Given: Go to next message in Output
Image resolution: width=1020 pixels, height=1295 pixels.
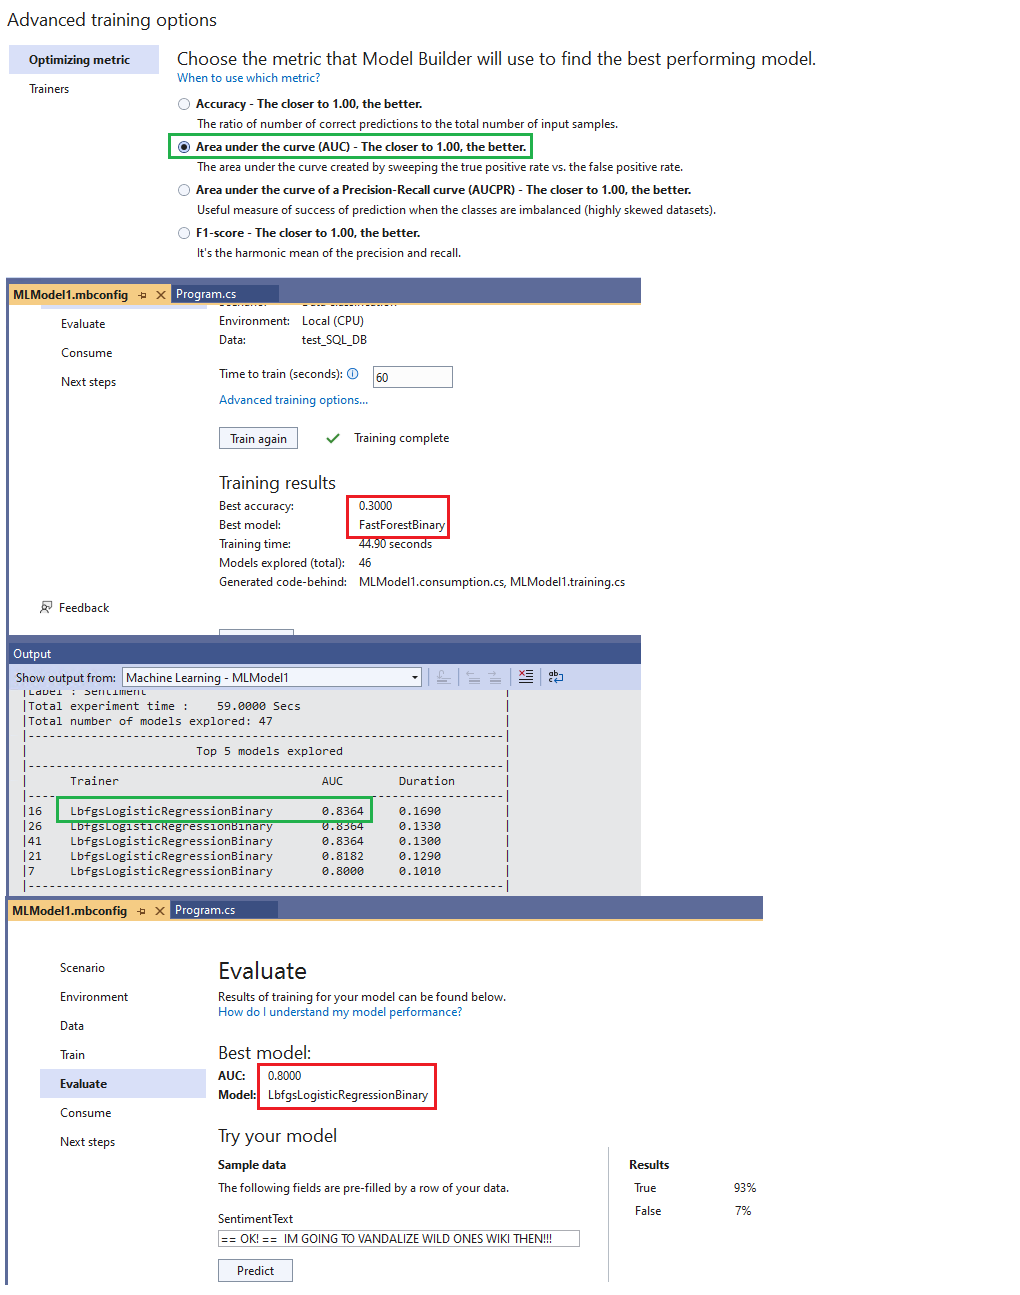Looking at the screenshot, I should point(495,677).
